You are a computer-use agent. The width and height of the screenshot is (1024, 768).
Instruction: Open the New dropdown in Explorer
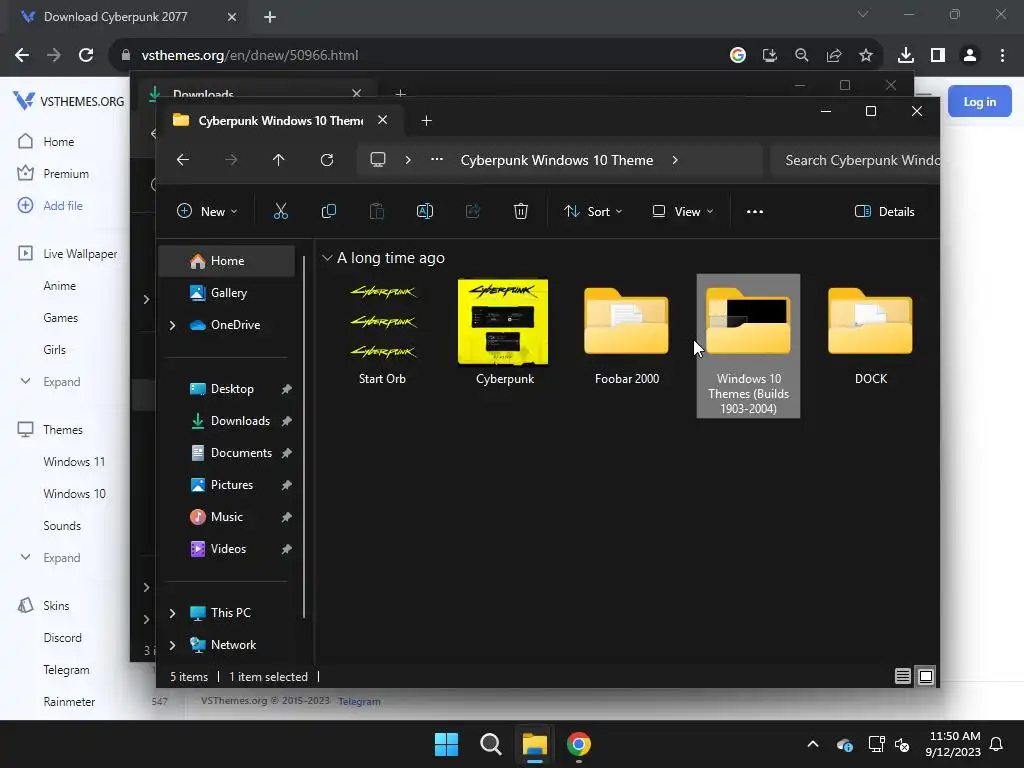point(207,211)
